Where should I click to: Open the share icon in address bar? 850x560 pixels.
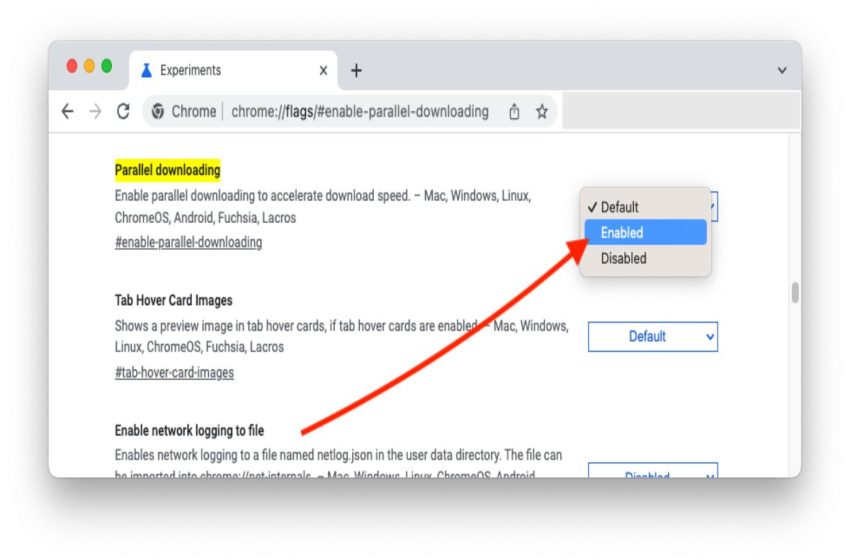coord(514,112)
